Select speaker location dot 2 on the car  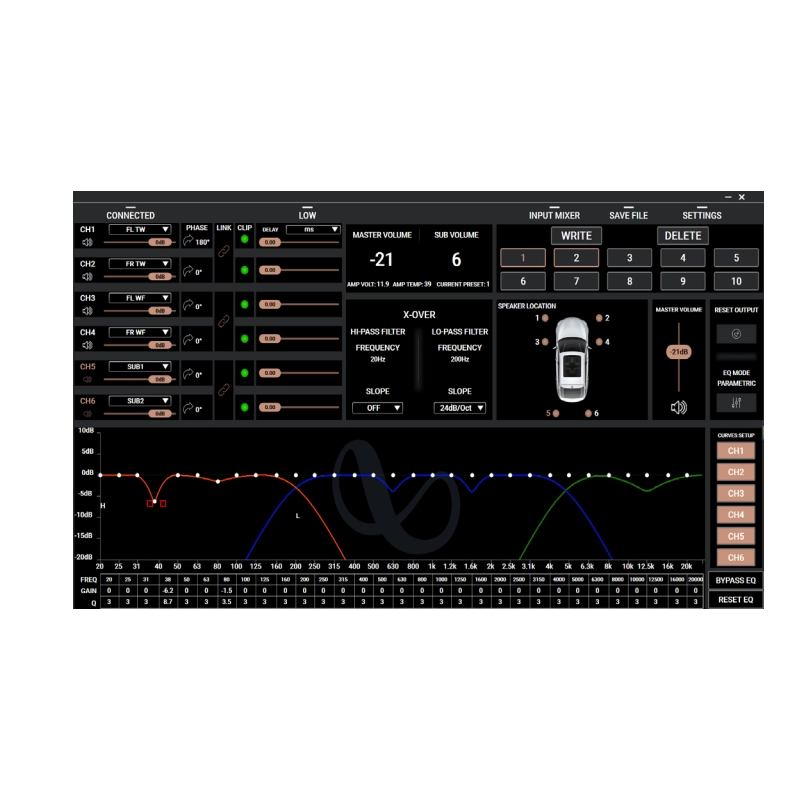(600, 318)
